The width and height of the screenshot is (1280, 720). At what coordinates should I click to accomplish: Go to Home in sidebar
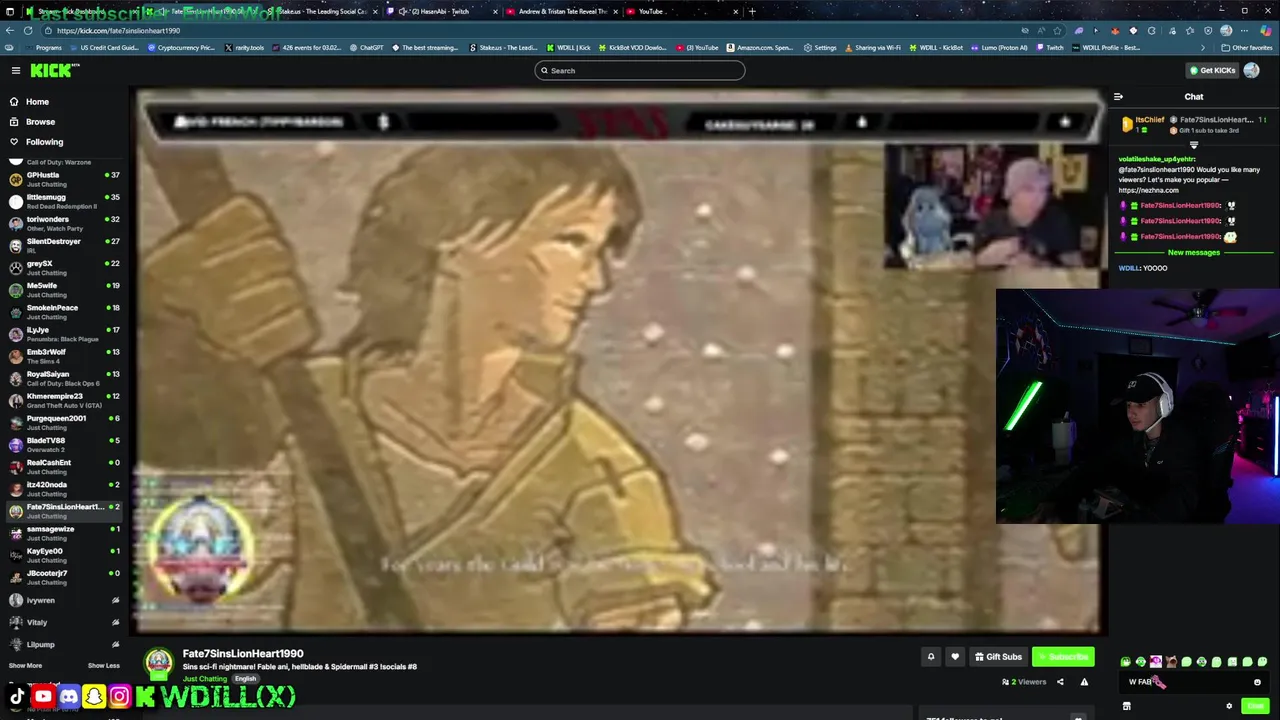pyautogui.click(x=37, y=101)
